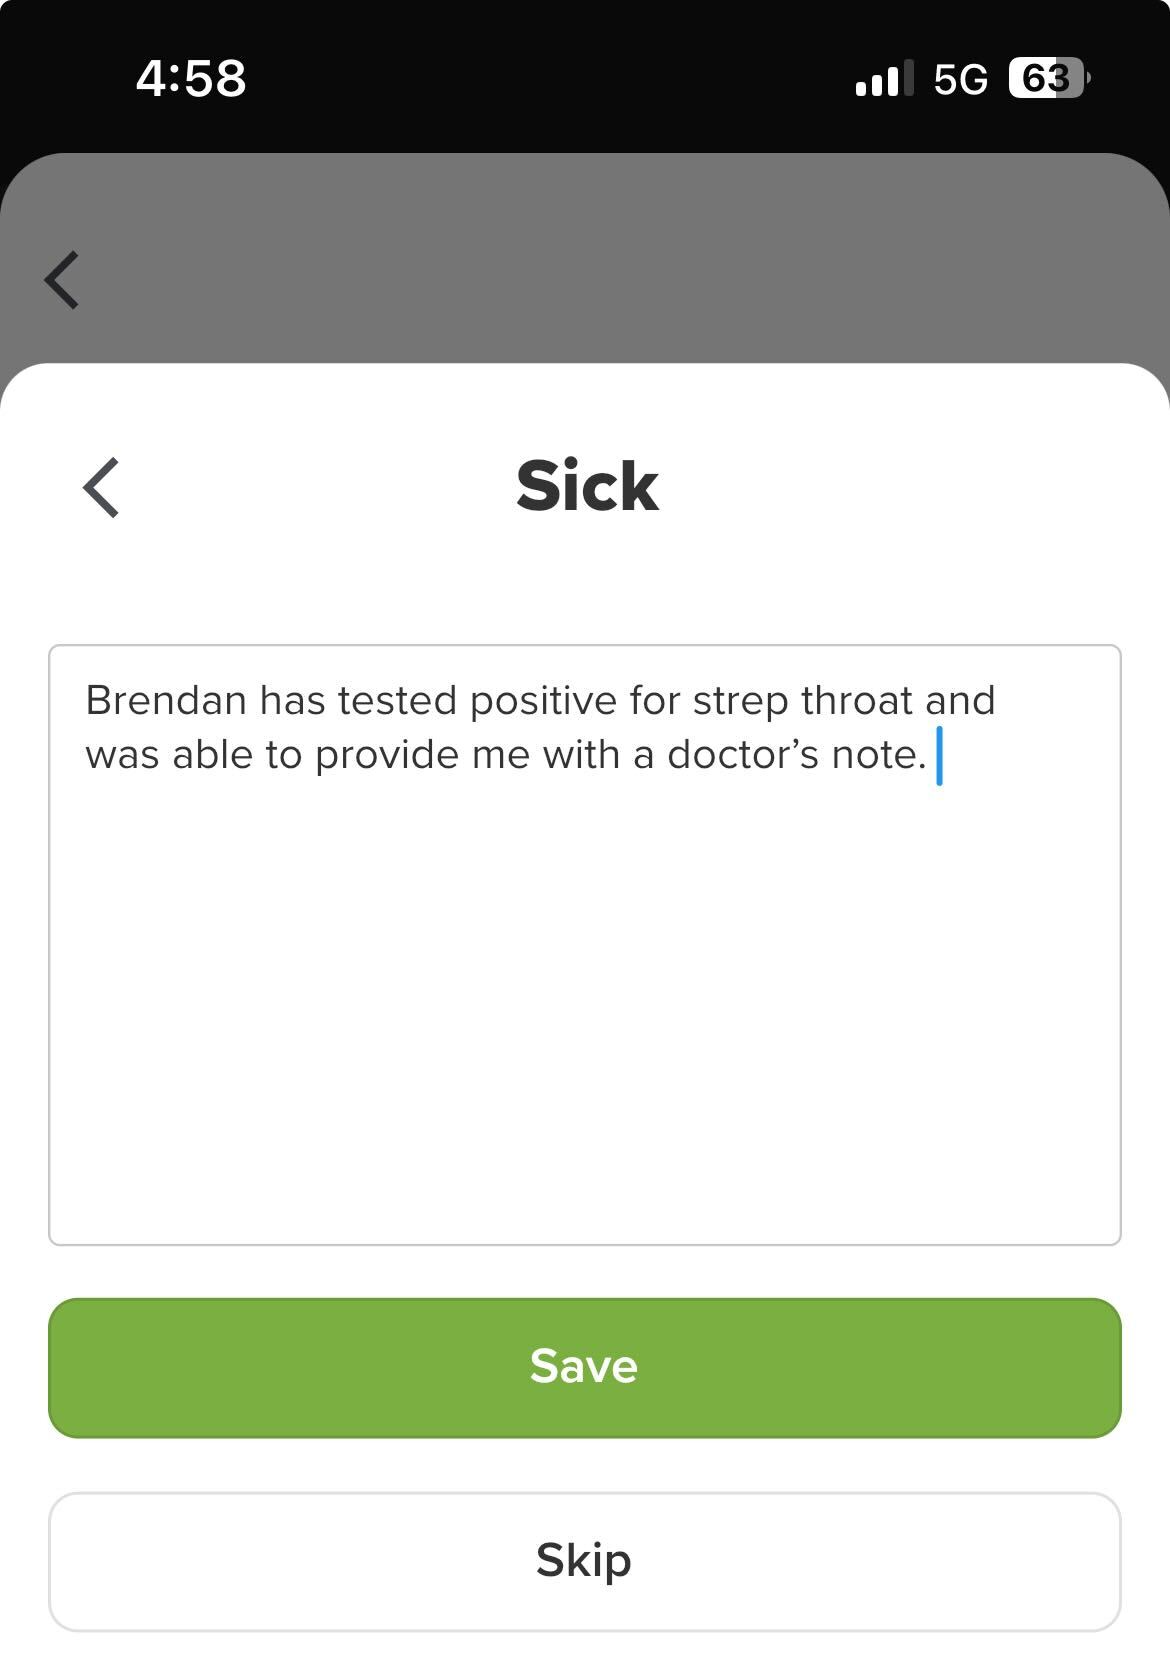Click the word throat in the note
Viewport: 1170px width, 1659px height.
857,700
